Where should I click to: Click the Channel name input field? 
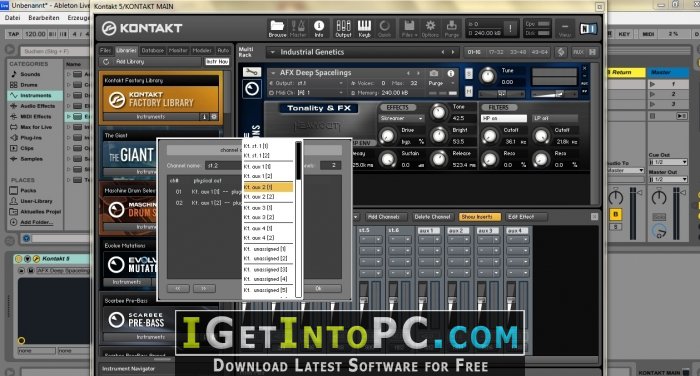coord(223,165)
